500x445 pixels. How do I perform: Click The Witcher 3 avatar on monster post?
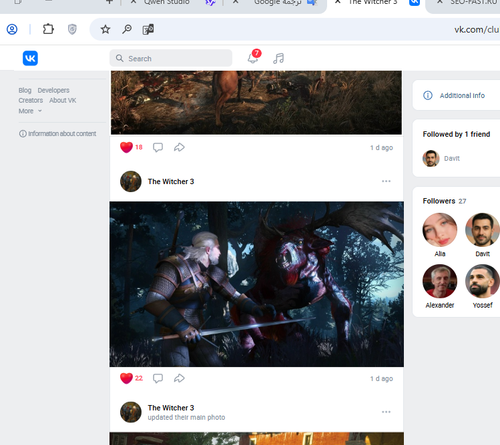click(131, 181)
